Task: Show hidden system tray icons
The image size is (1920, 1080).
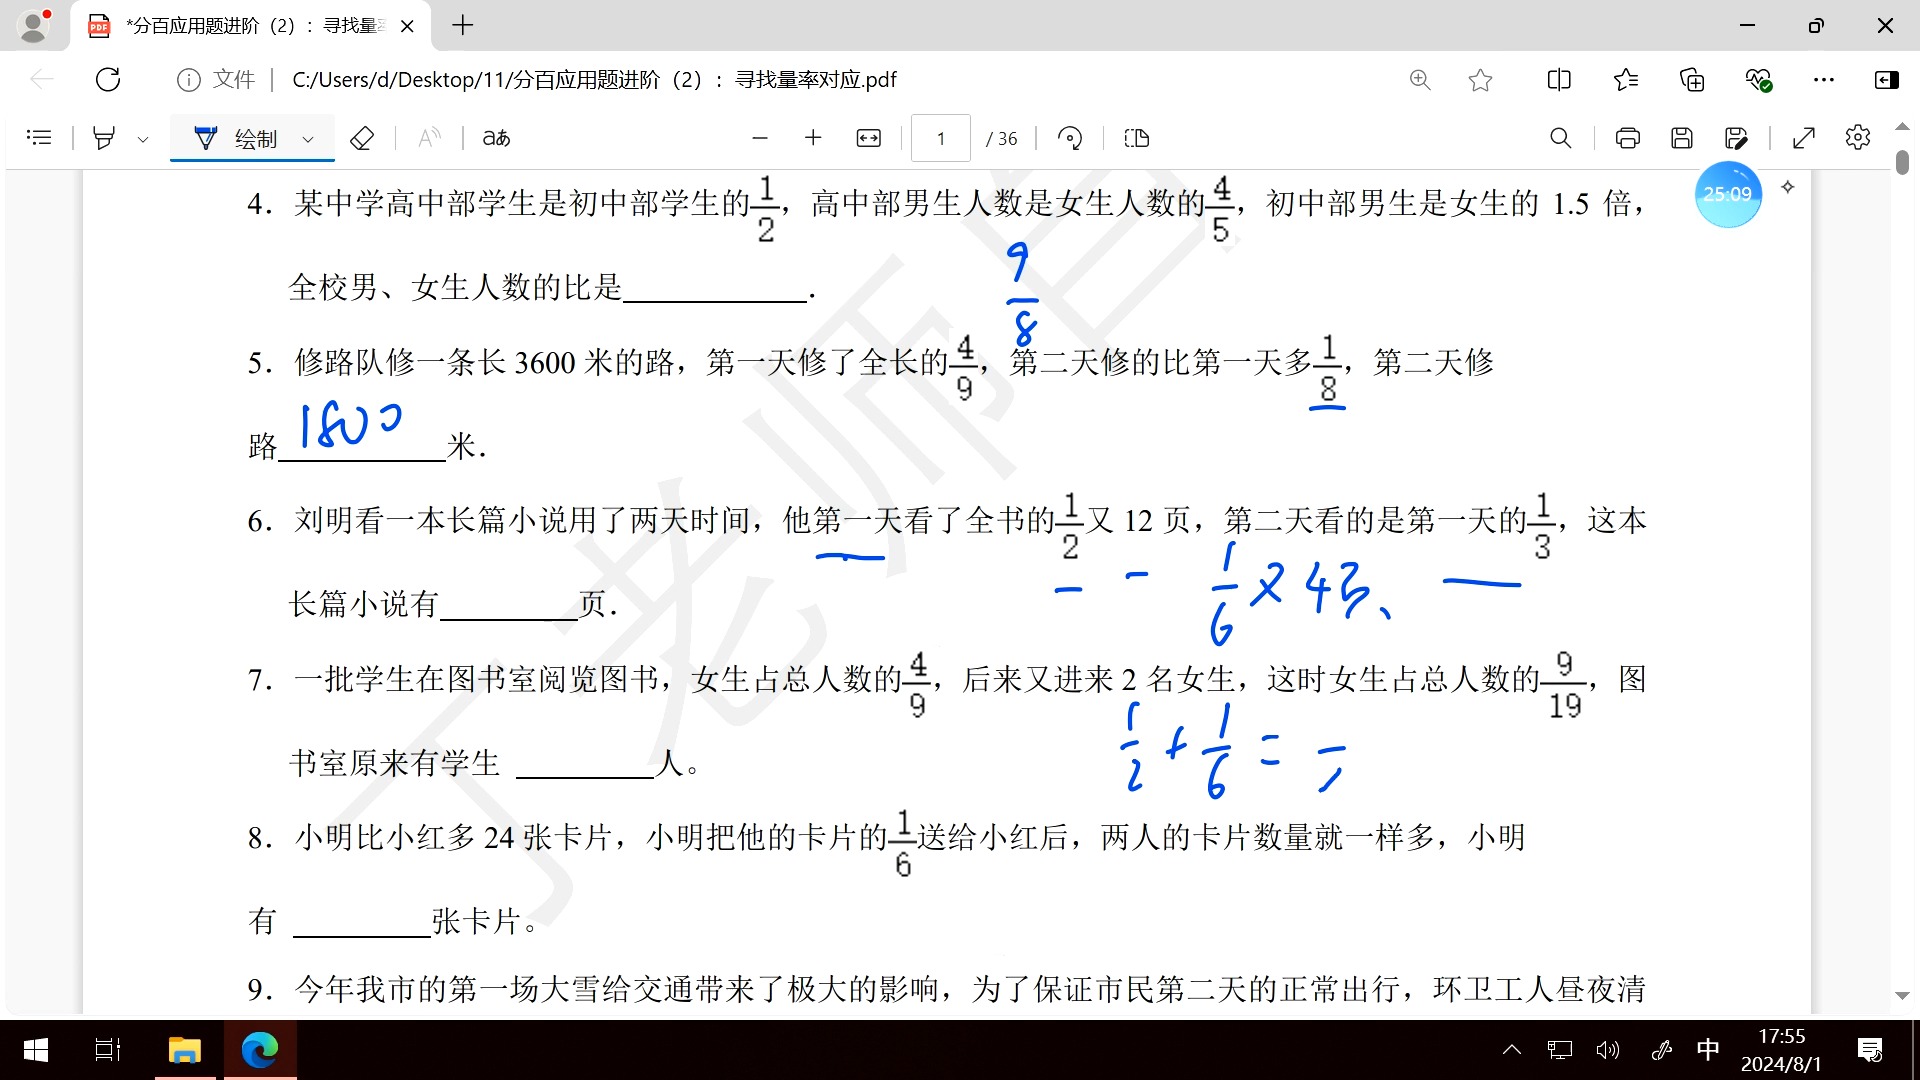Action: pyautogui.click(x=1512, y=1050)
